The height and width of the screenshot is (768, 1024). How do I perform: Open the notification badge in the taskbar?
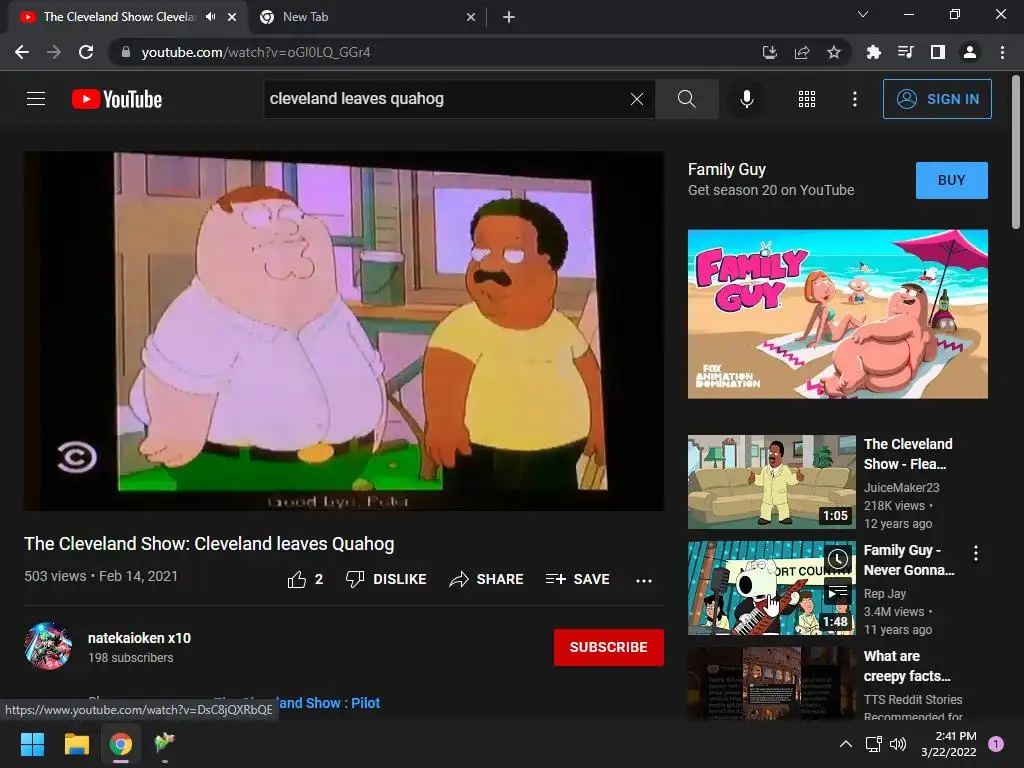tap(996, 744)
